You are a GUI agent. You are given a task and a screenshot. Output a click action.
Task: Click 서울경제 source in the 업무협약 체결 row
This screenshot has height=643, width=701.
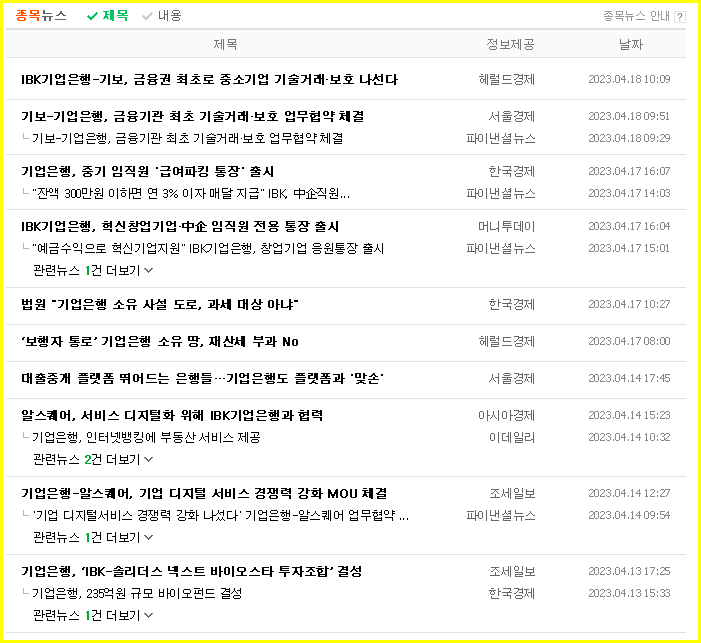click(x=511, y=116)
